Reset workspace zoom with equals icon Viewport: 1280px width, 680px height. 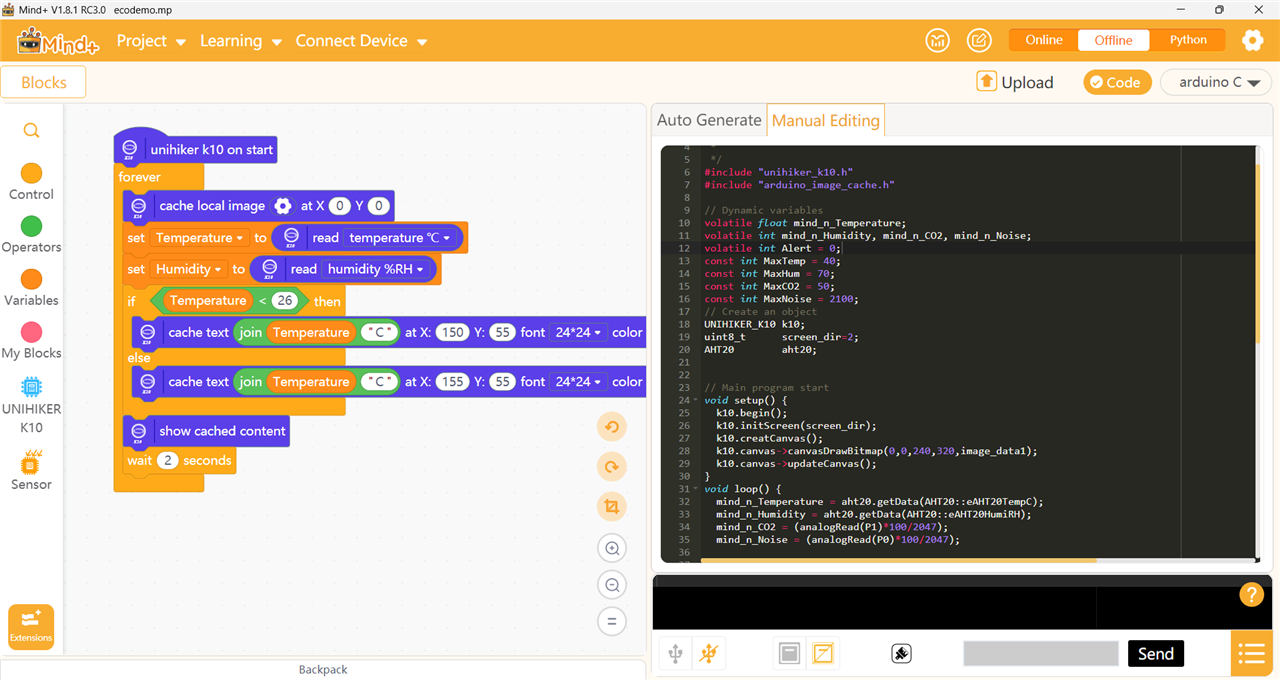coord(612,621)
